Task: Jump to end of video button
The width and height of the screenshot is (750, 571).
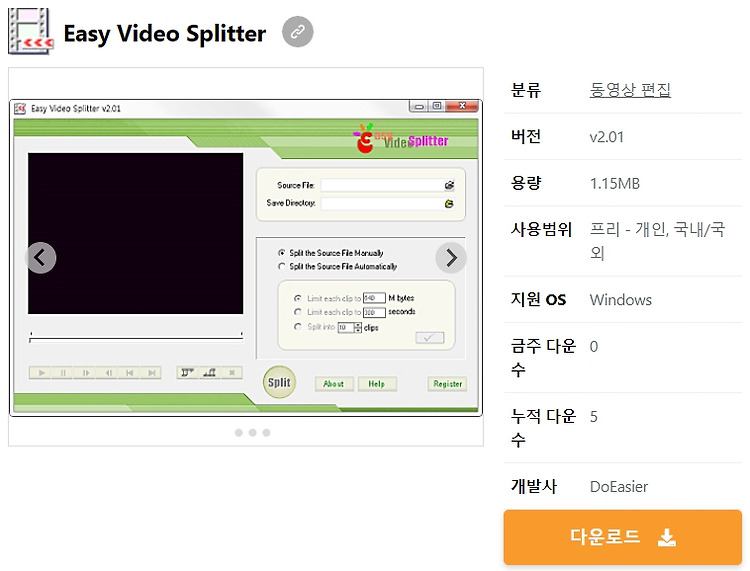Action: pos(151,373)
